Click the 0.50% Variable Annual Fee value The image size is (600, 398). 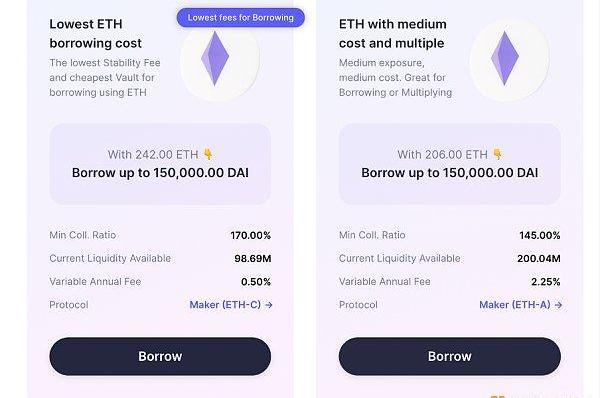click(256, 282)
